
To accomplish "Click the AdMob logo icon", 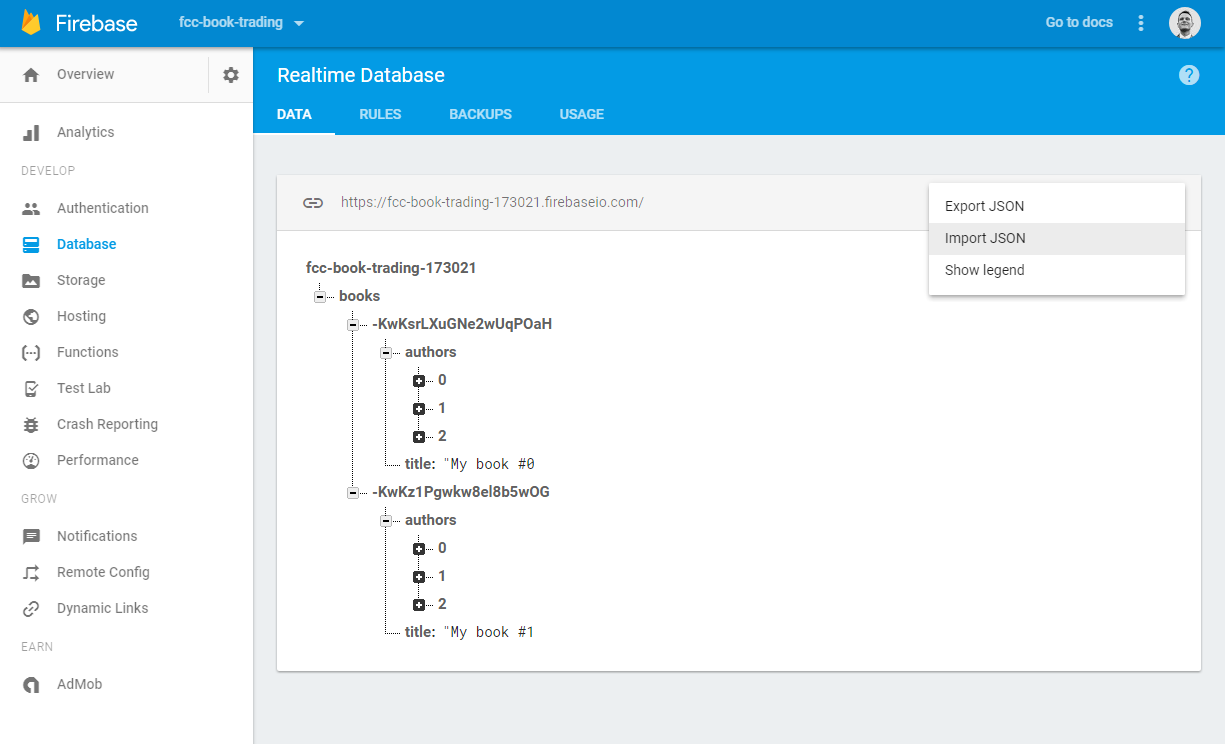I will 31,684.
